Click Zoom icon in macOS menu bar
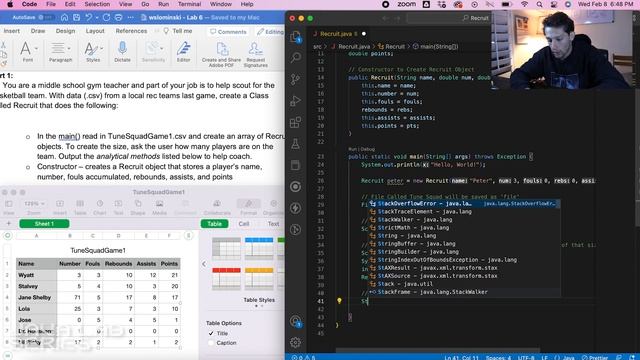Image resolution: width=640 pixels, height=360 pixels. pyautogui.click(x=407, y=4)
